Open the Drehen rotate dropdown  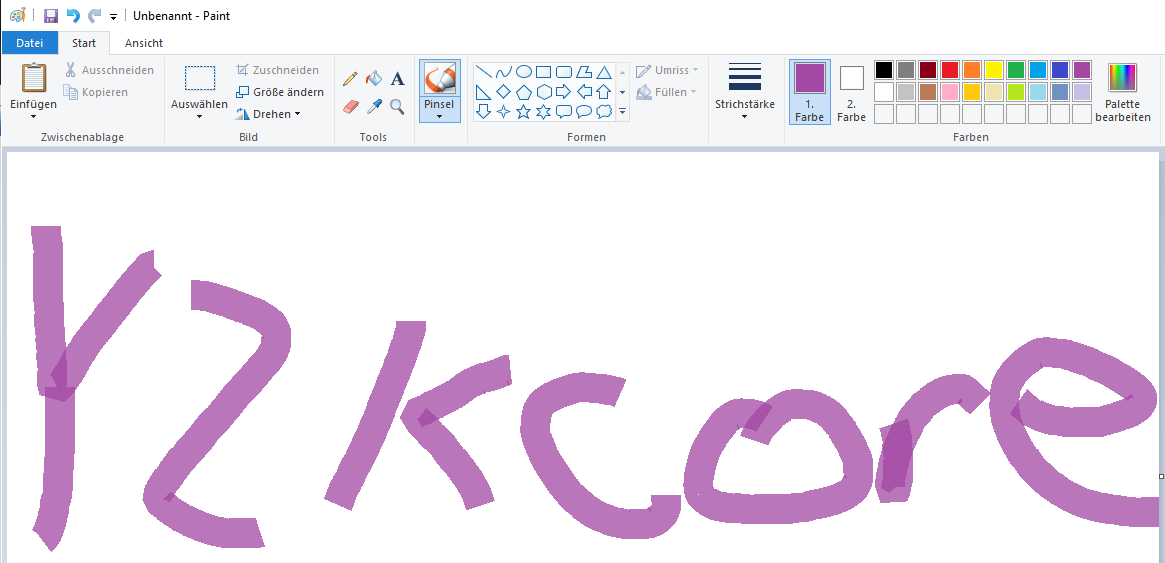click(269, 114)
